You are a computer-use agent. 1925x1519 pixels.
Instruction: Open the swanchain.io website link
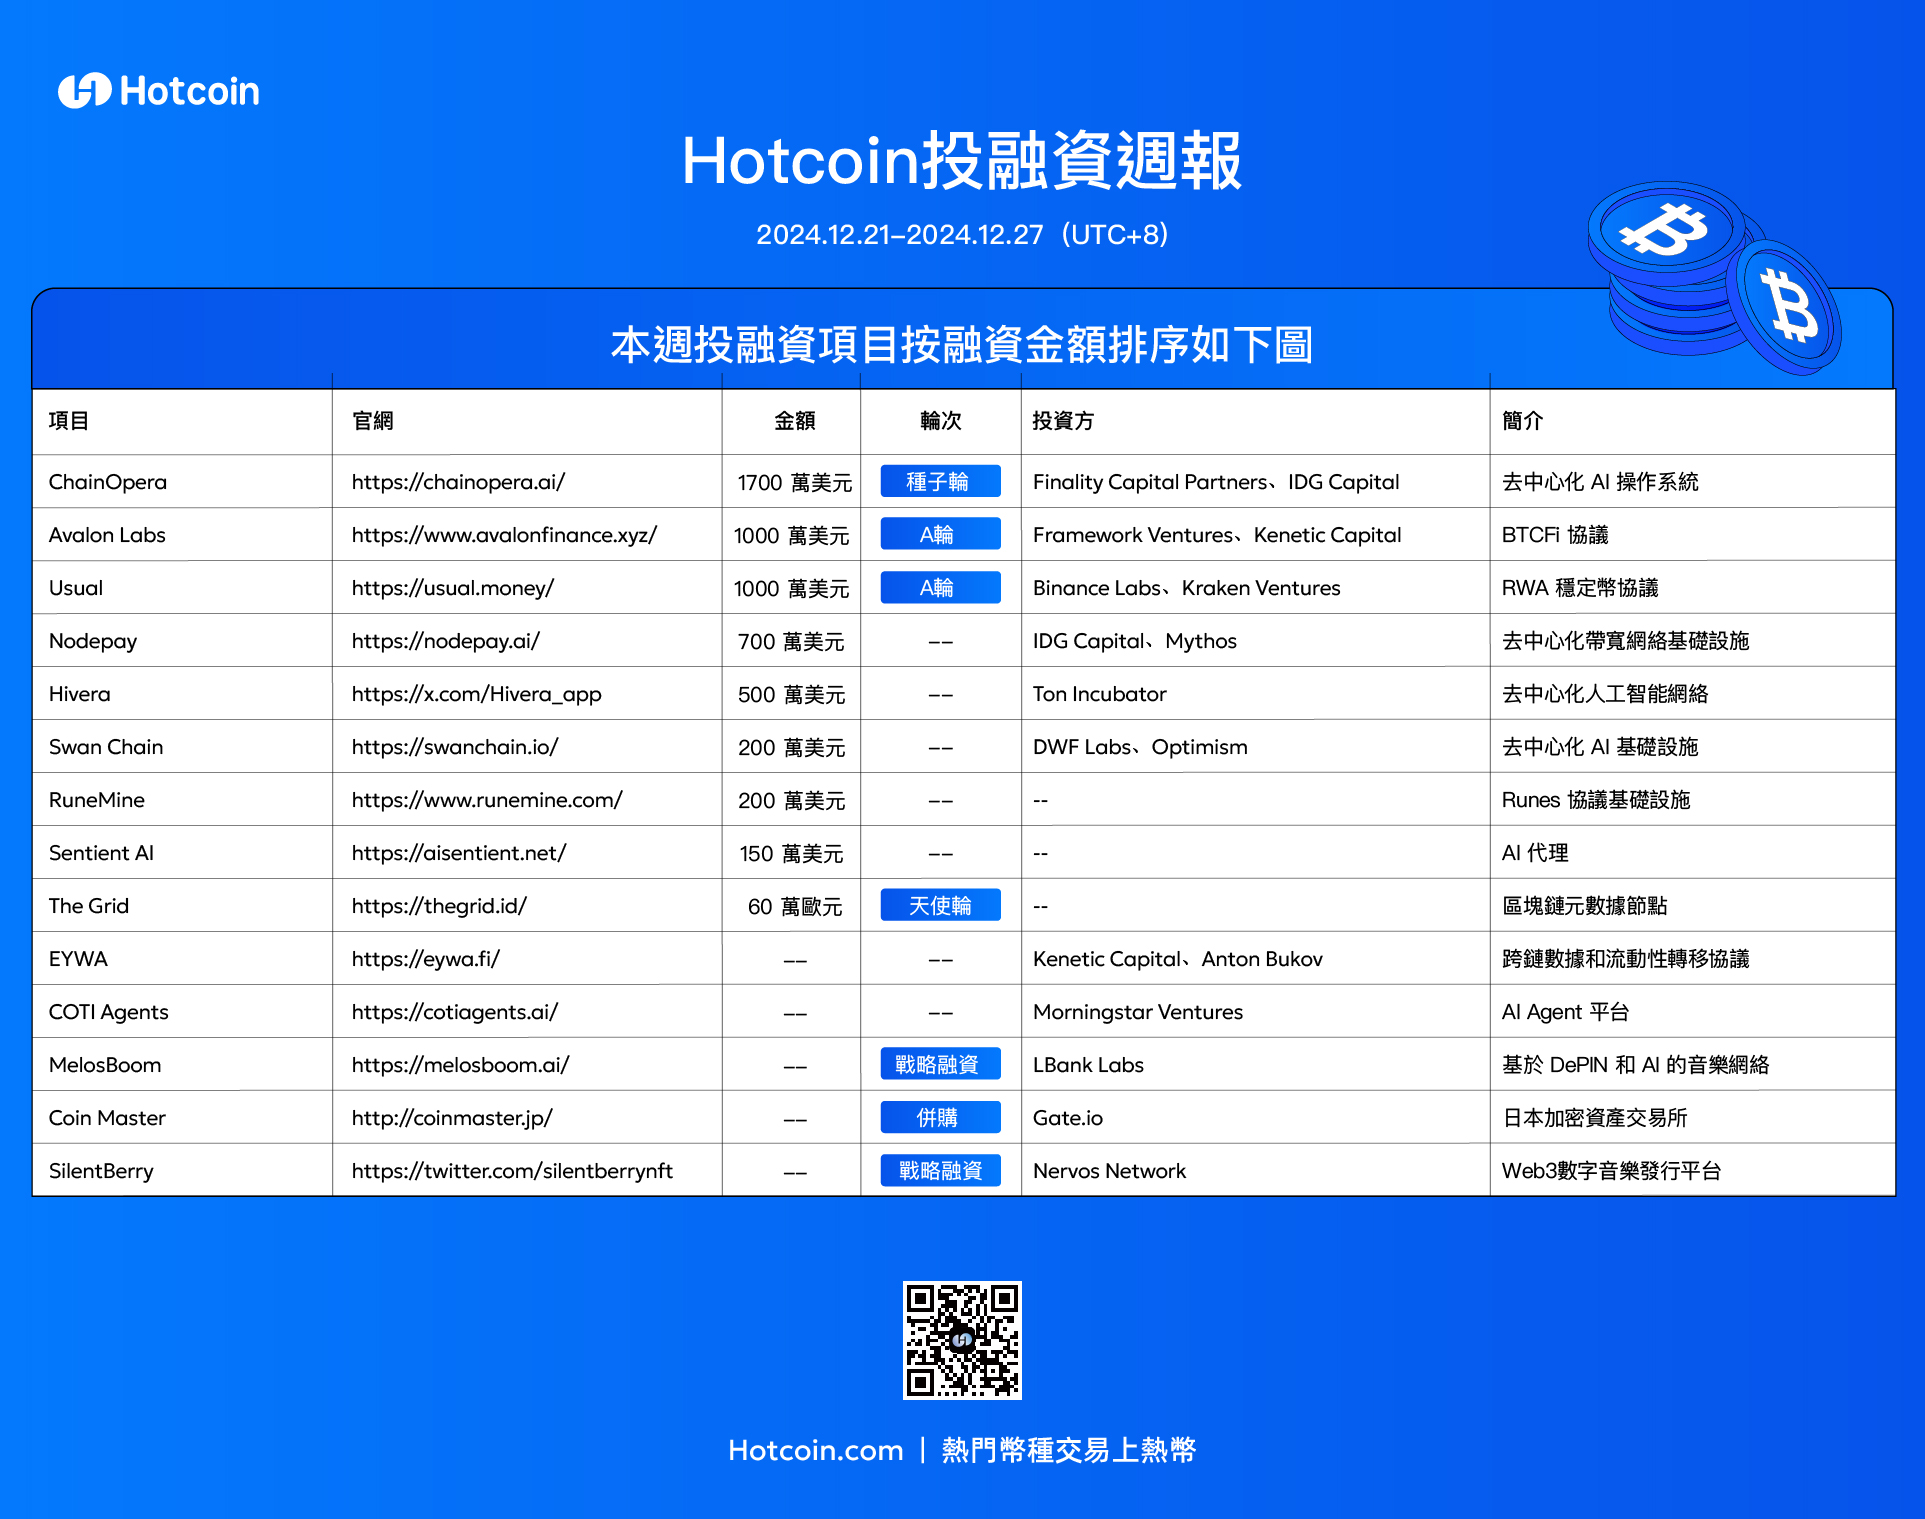(x=455, y=747)
